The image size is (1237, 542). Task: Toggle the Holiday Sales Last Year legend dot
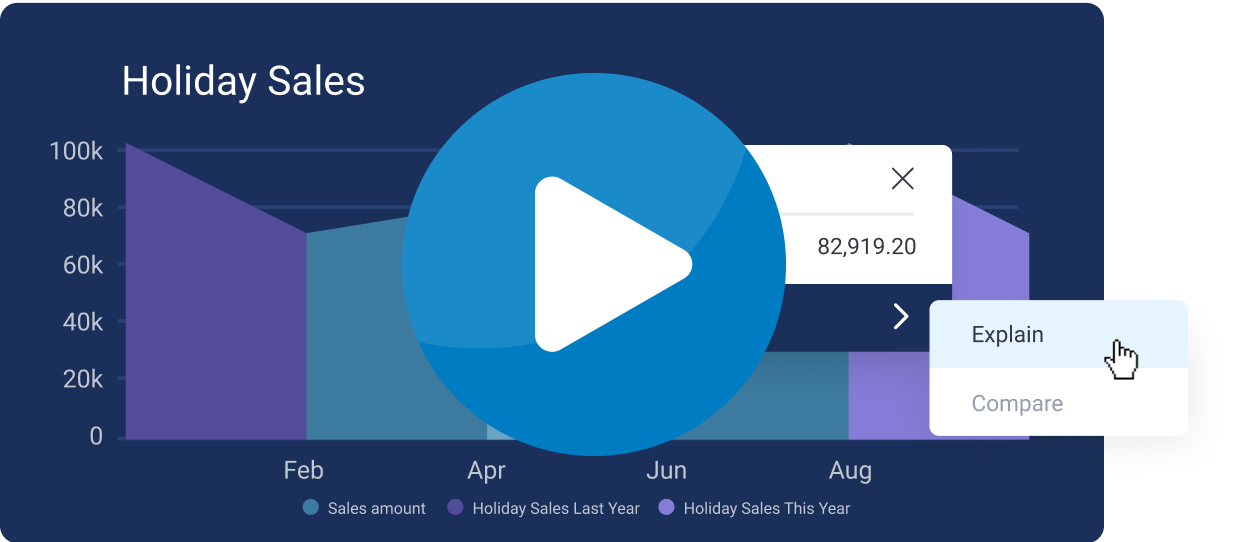pos(455,508)
